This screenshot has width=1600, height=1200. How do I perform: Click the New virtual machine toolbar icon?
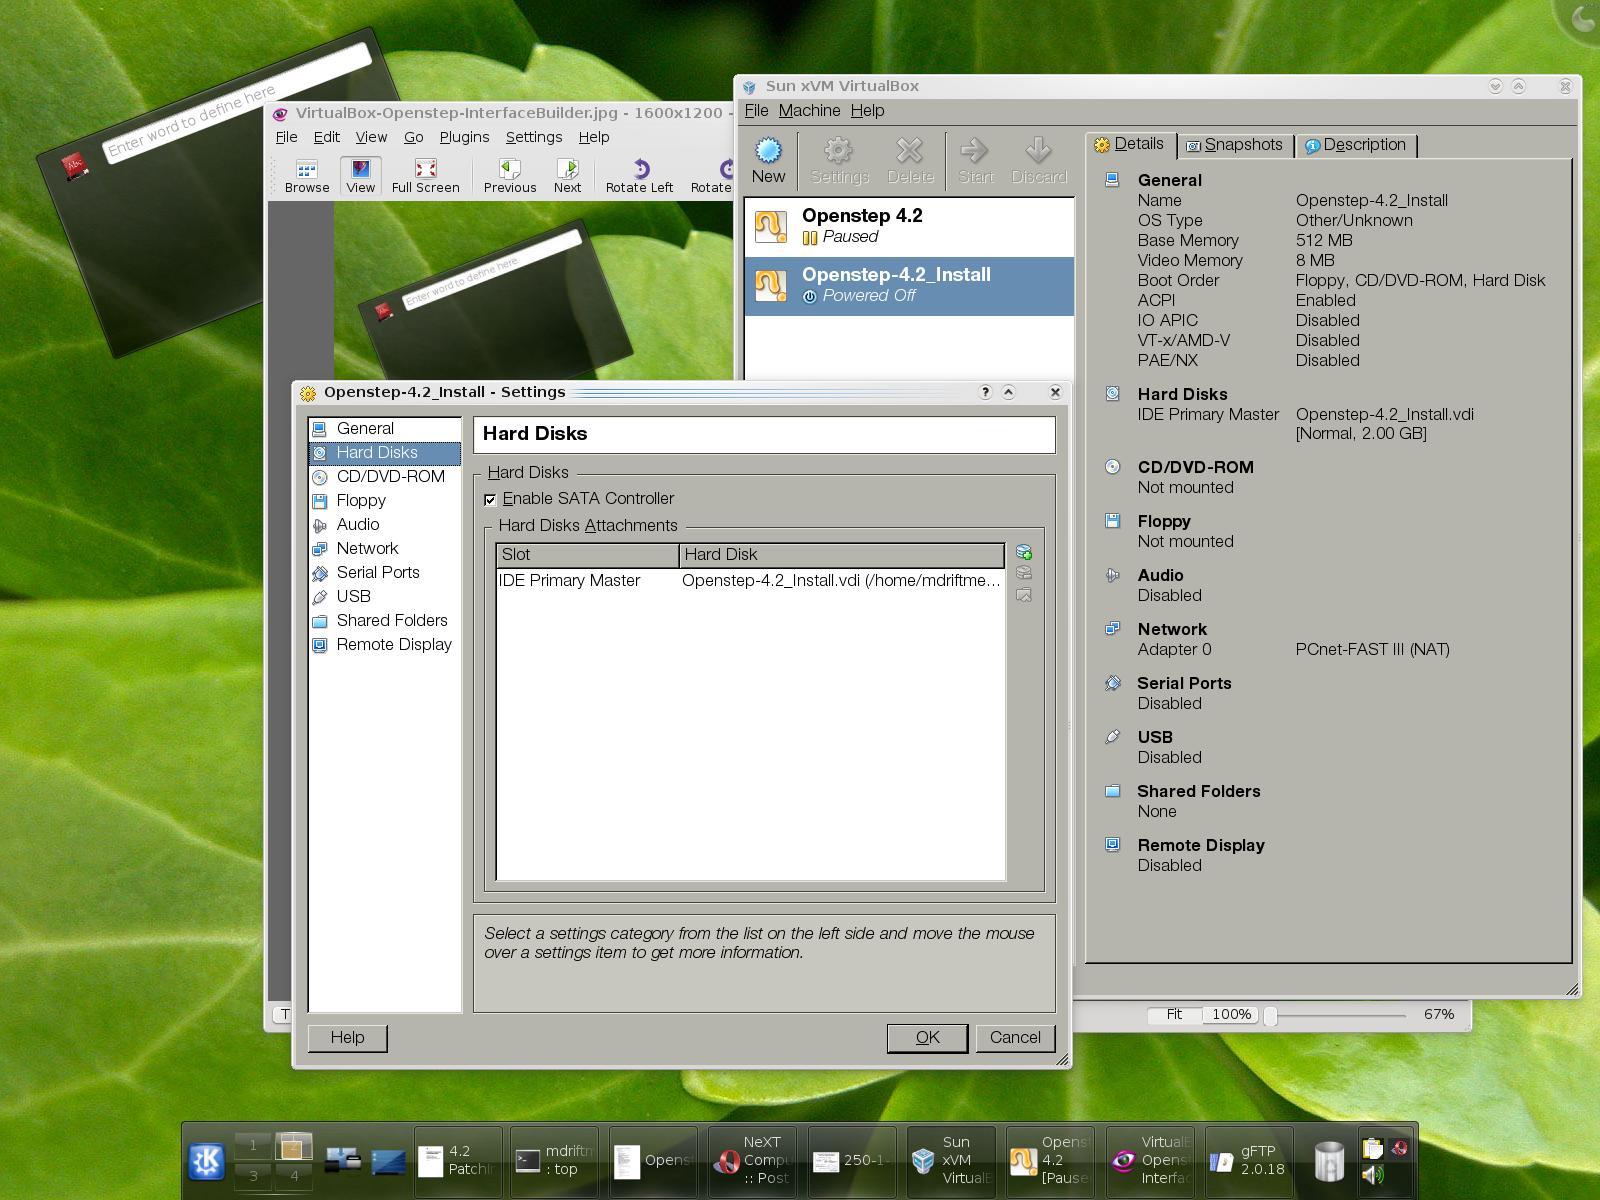(x=768, y=160)
